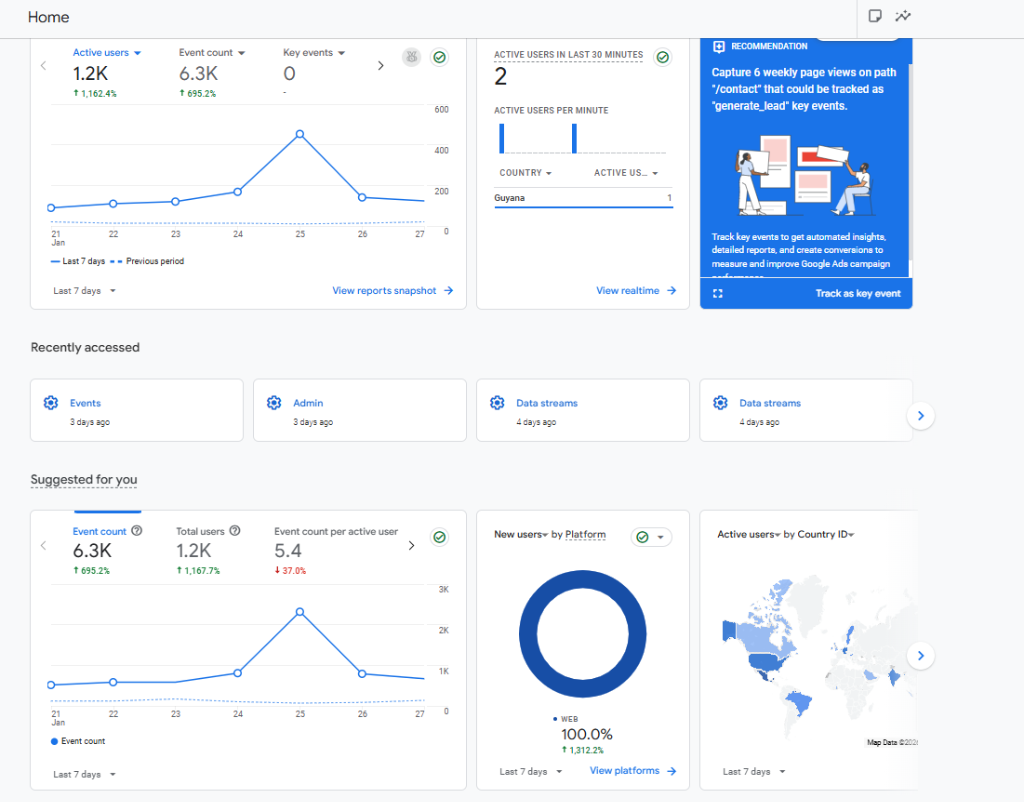Open Last 7 days dropdown on Event count card
The width and height of the screenshot is (1024, 802).
pyautogui.click(x=84, y=775)
